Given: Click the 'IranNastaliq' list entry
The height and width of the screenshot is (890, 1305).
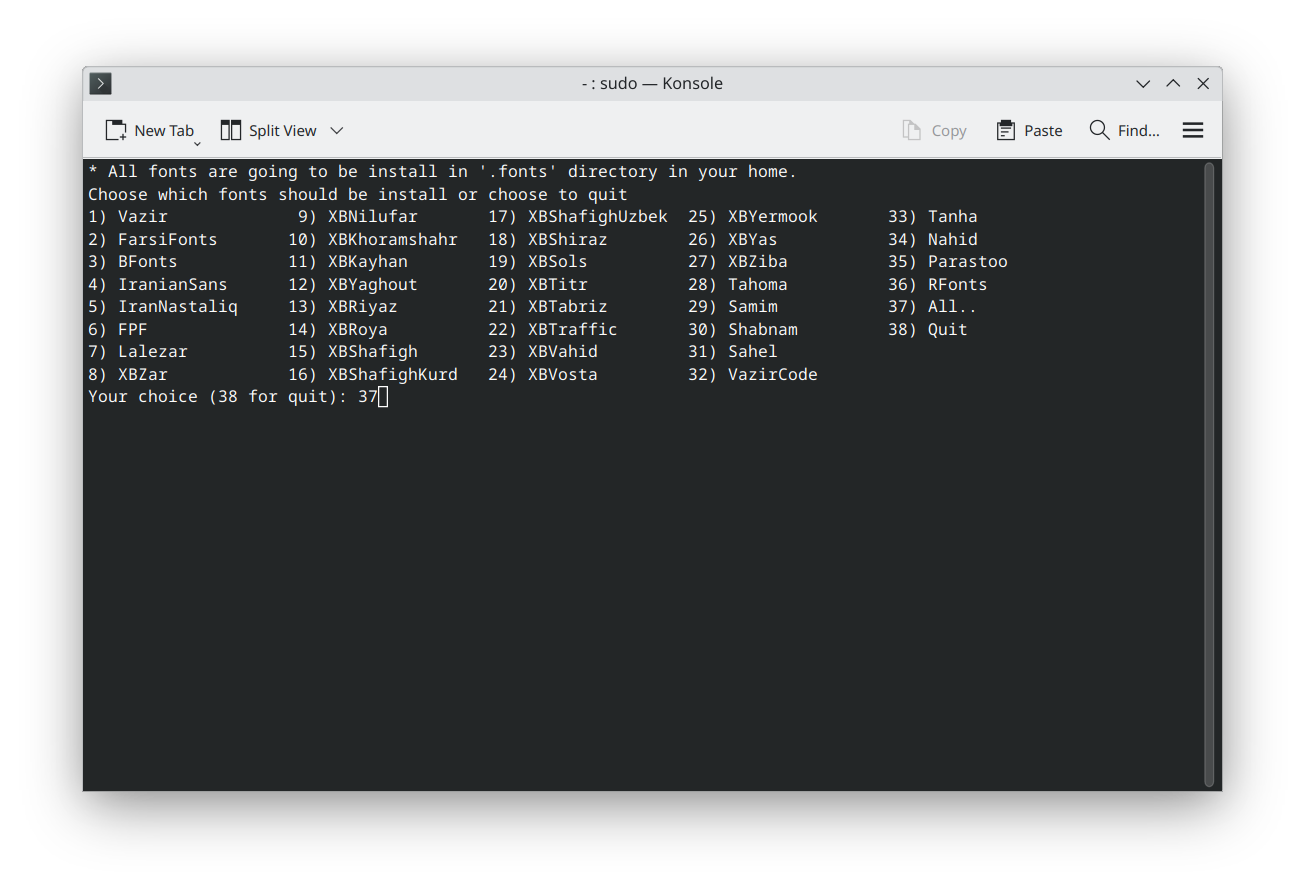Looking at the screenshot, I should click(x=178, y=307).
